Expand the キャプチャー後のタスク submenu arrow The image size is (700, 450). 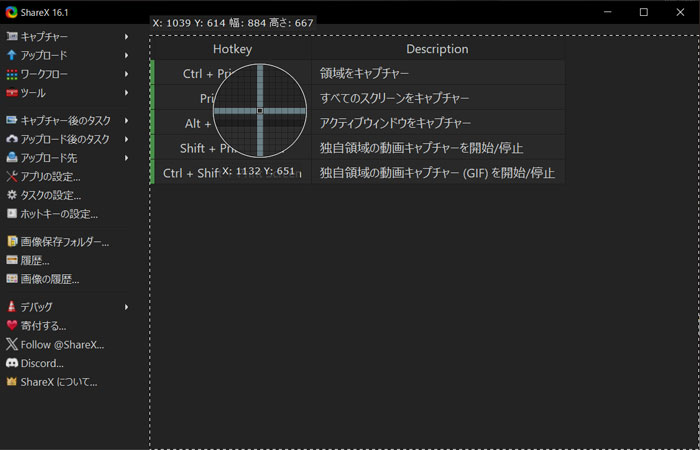point(127,121)
